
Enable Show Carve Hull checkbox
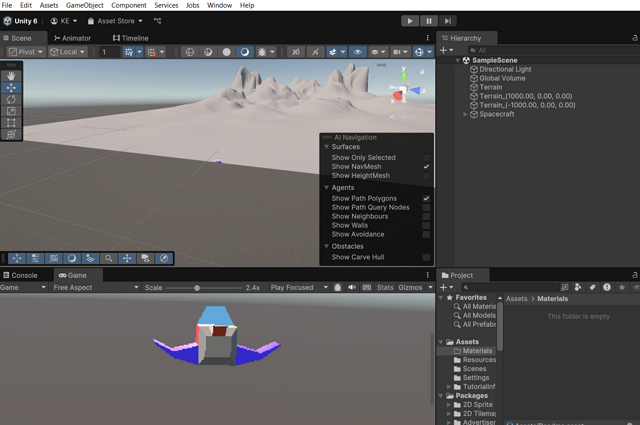(x=426, y=257)
